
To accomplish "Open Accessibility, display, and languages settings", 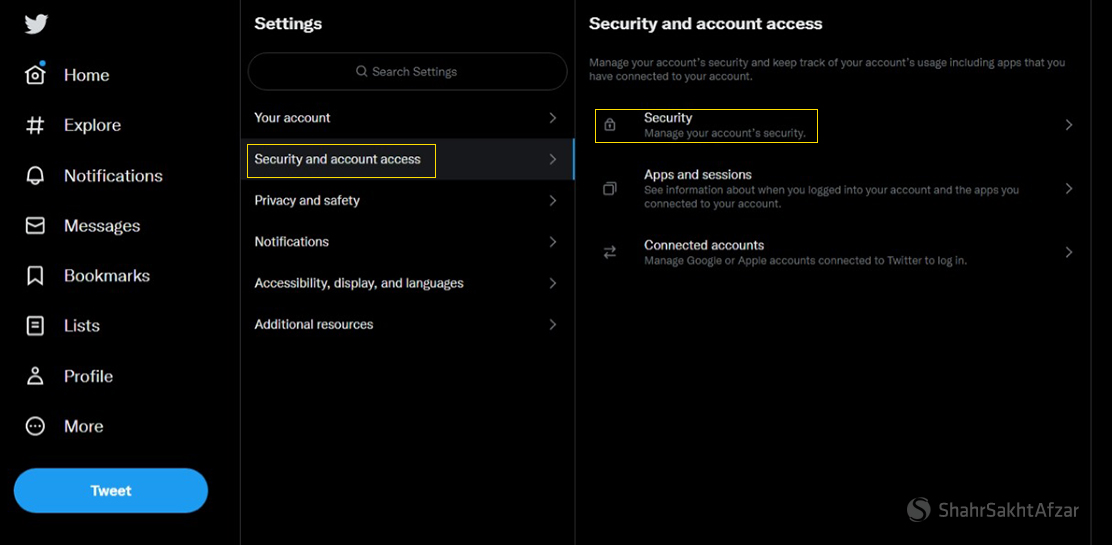I will point(359,283).
